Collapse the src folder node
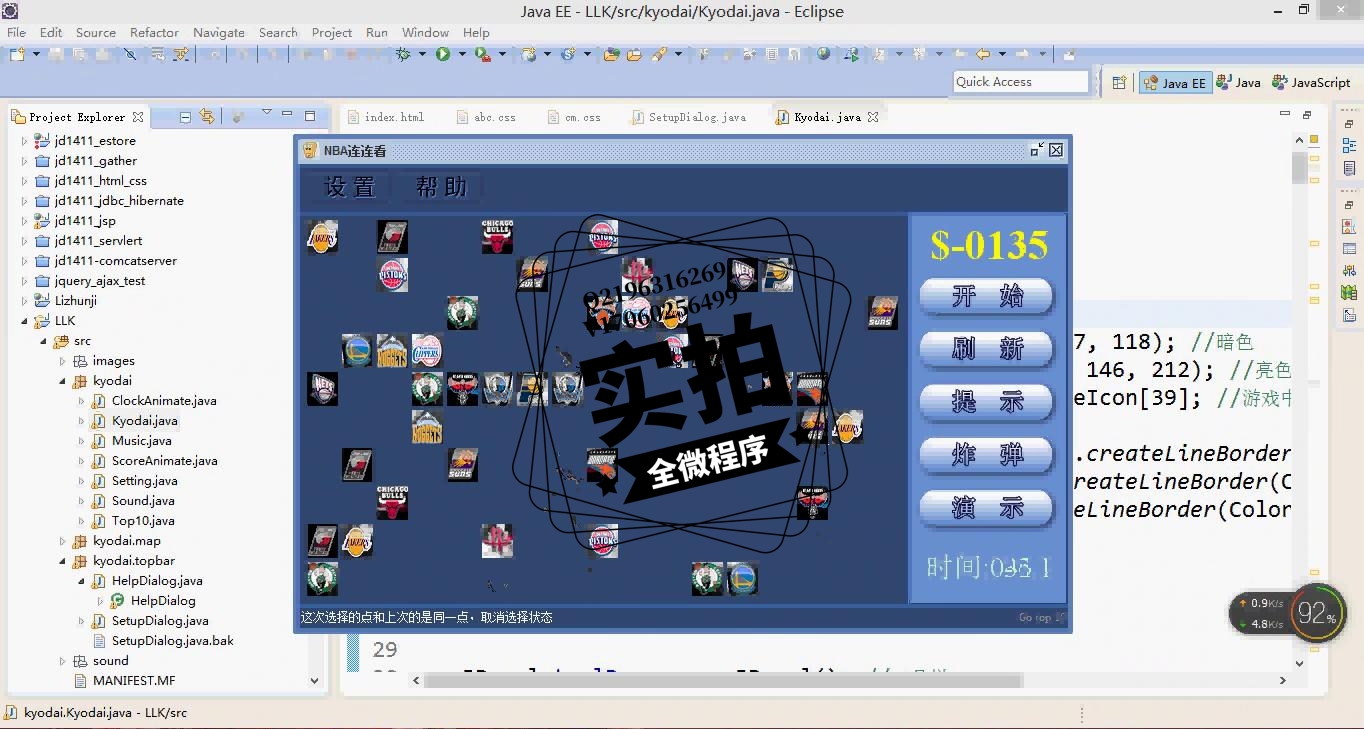Viewport: 1364px width, 729px height. [x=44, y=341]
